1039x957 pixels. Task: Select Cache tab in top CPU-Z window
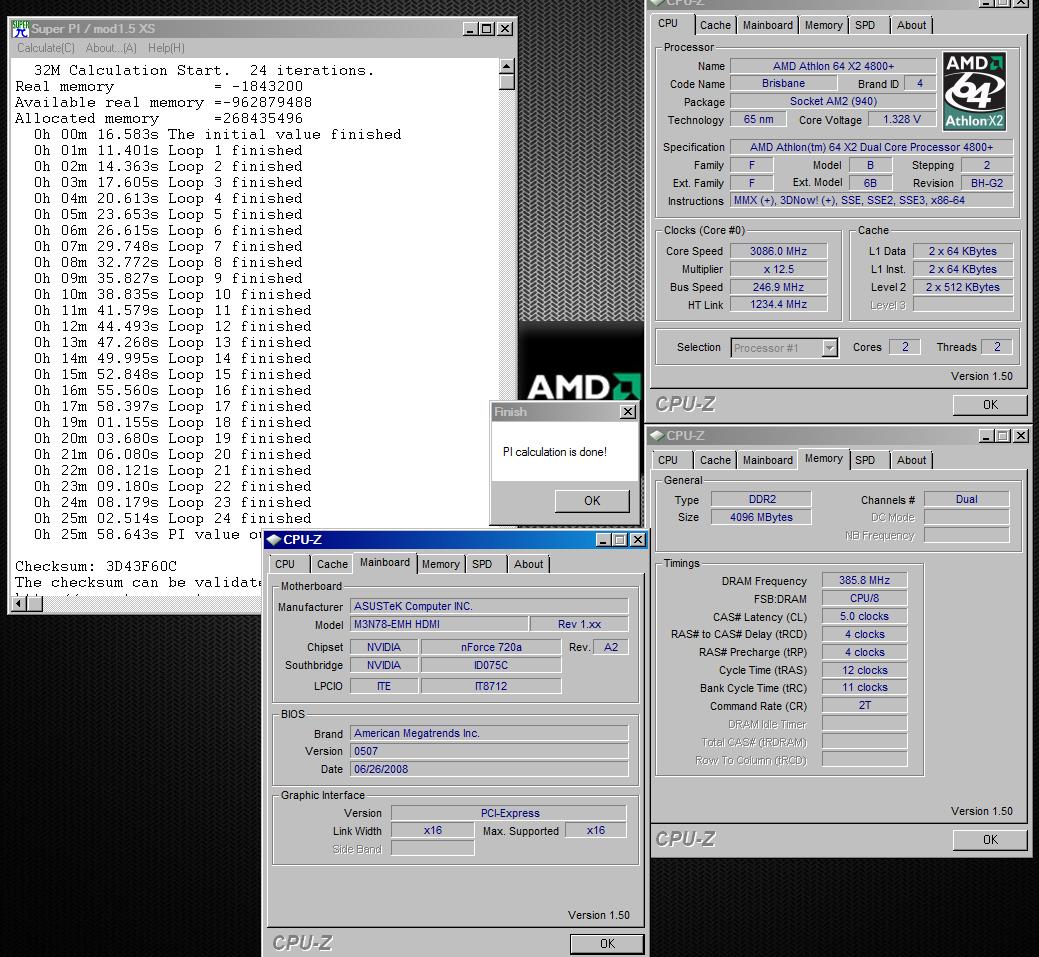715,25
